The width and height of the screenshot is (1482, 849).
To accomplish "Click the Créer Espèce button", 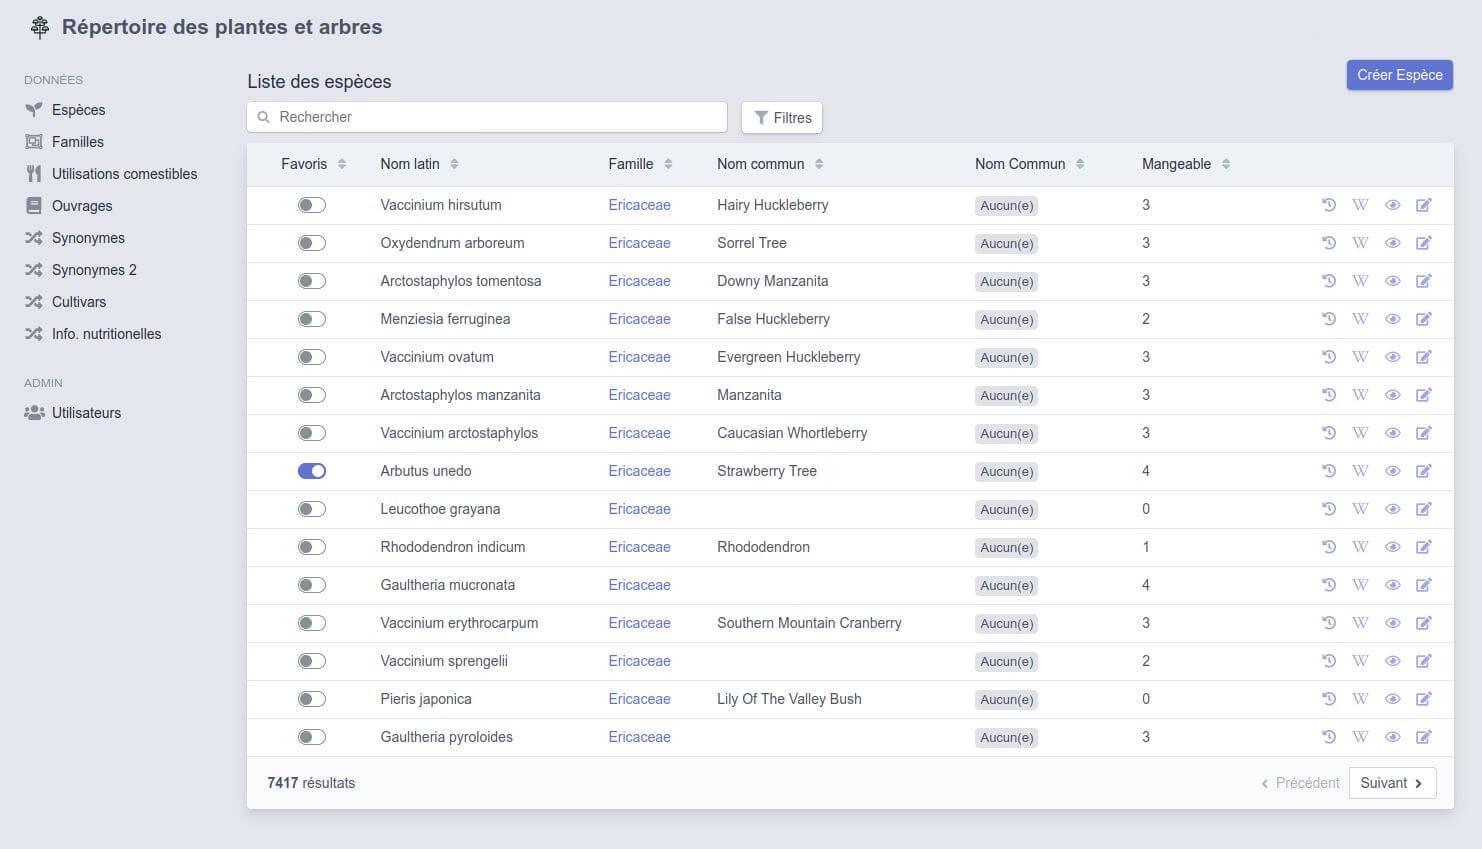I will click(x=1399, y=75).
